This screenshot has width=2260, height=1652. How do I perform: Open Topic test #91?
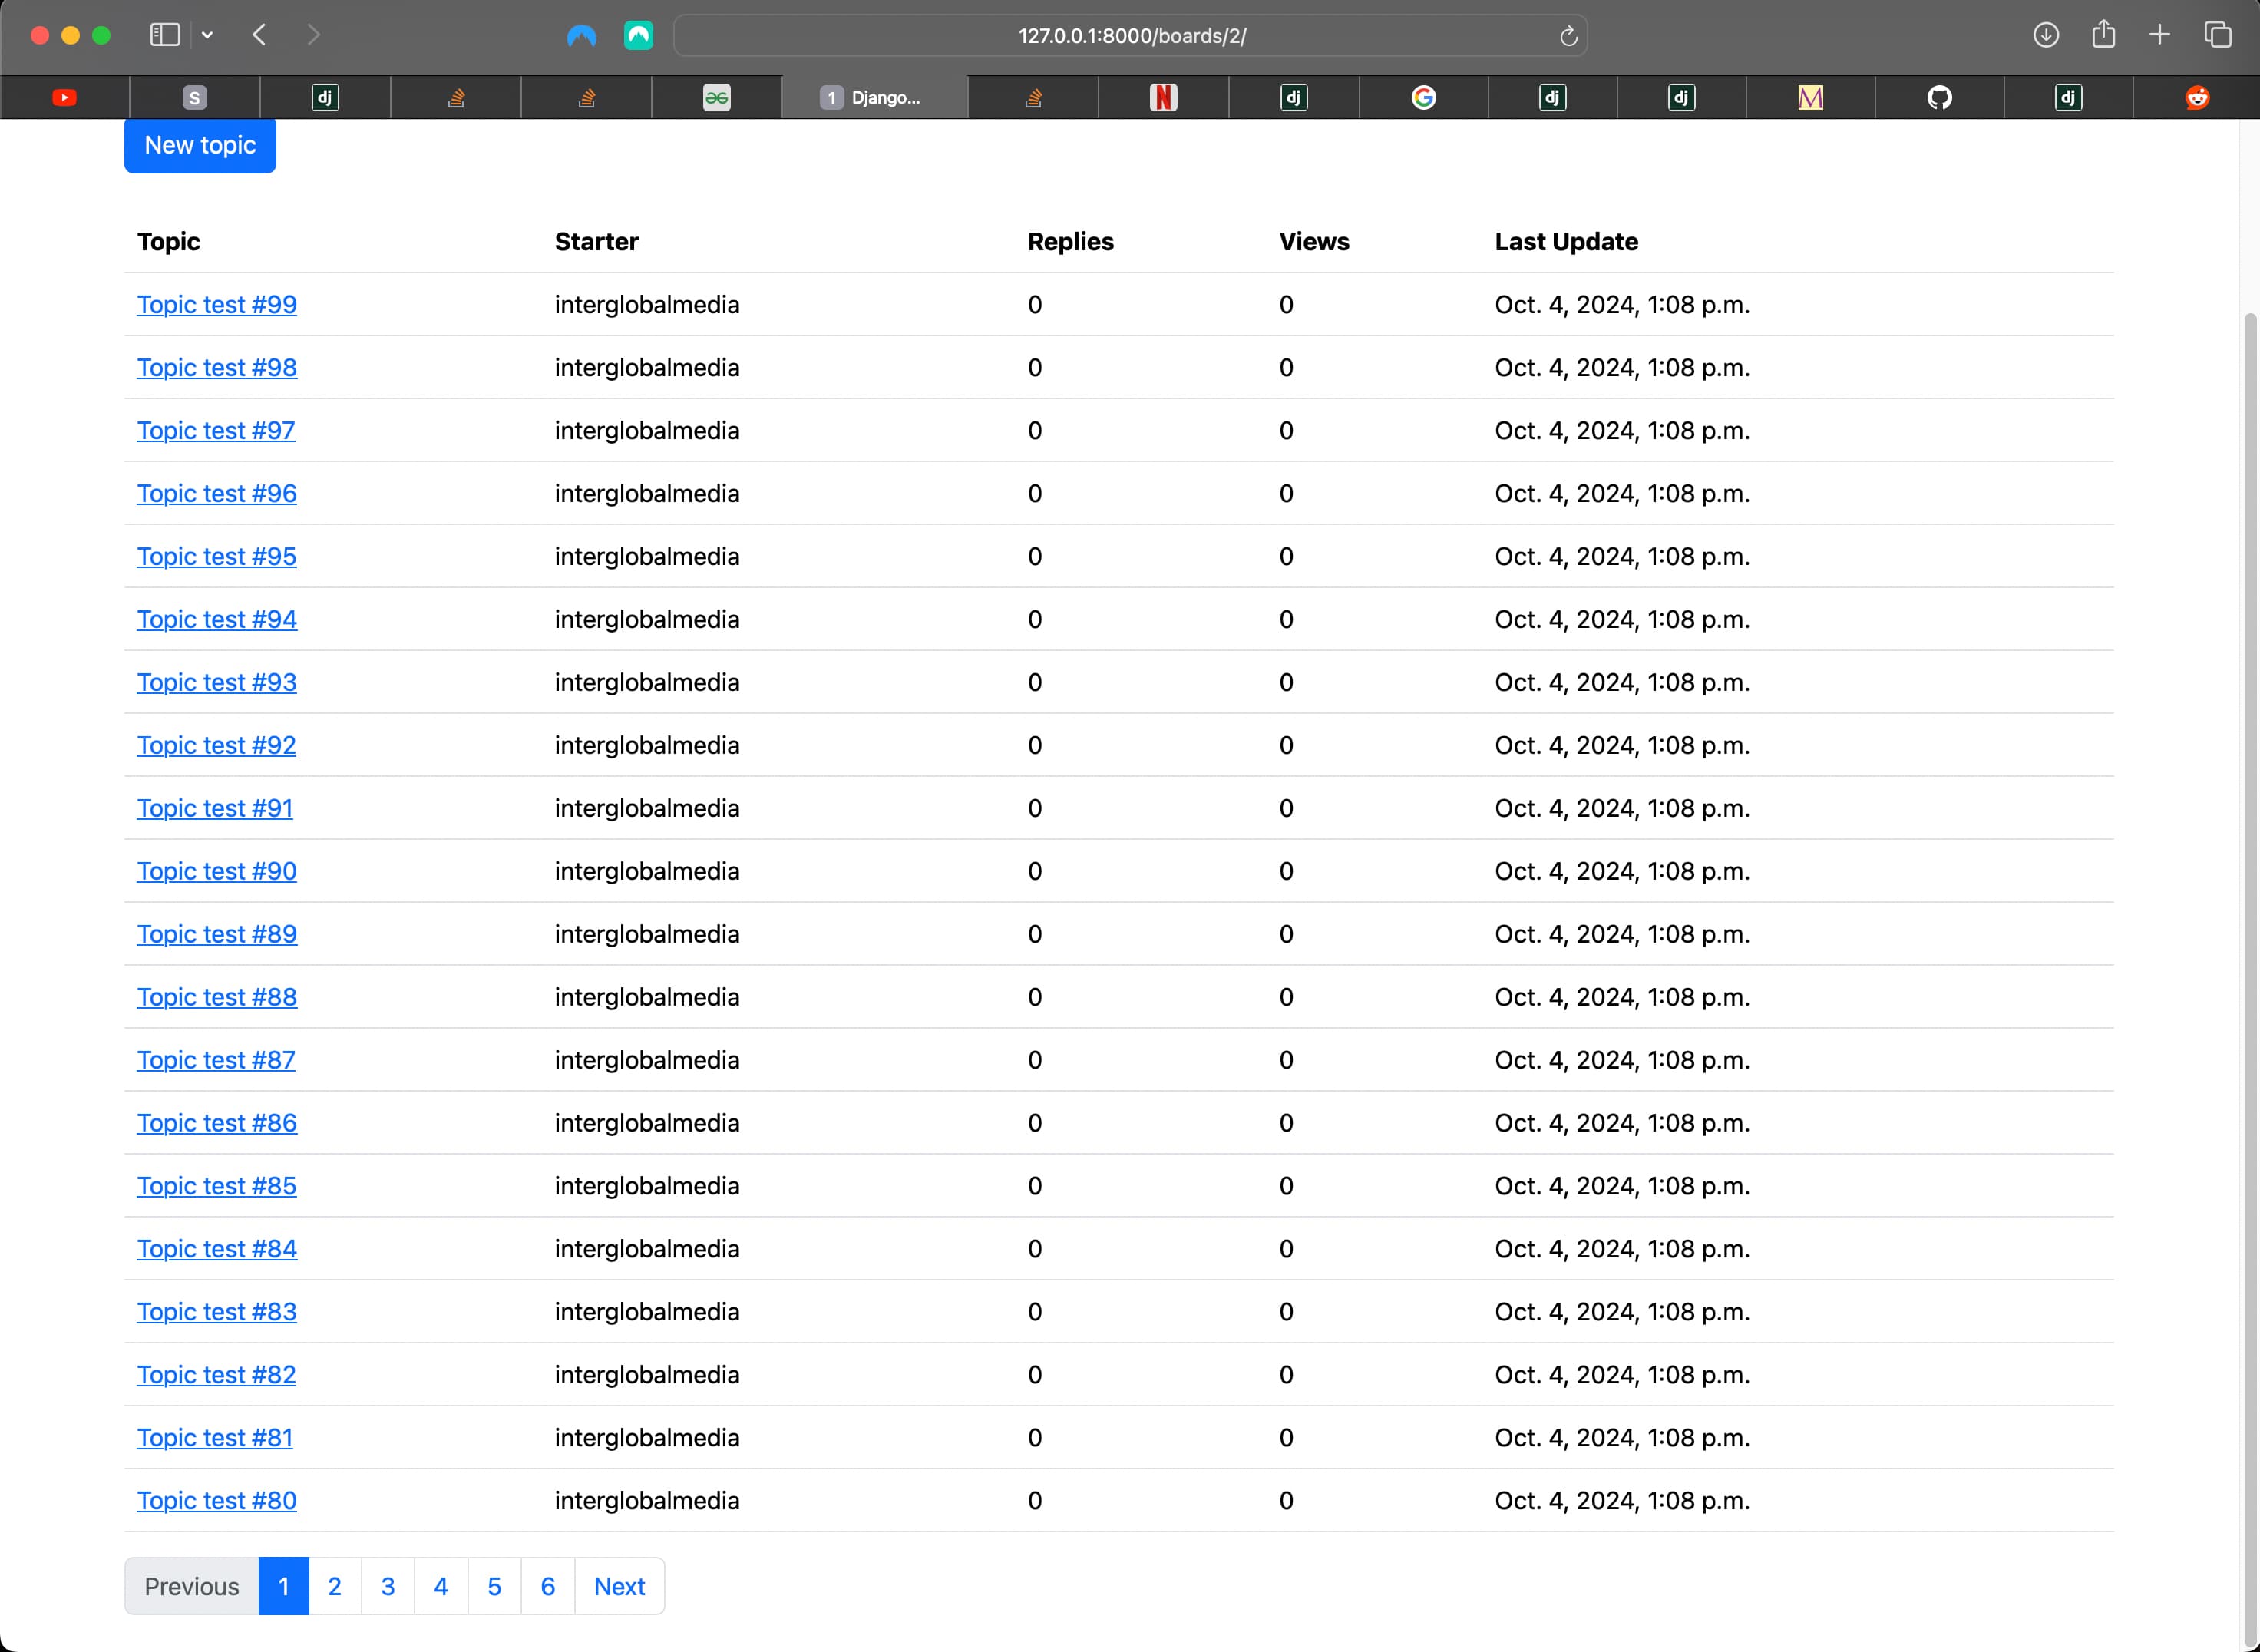point(215,809)
